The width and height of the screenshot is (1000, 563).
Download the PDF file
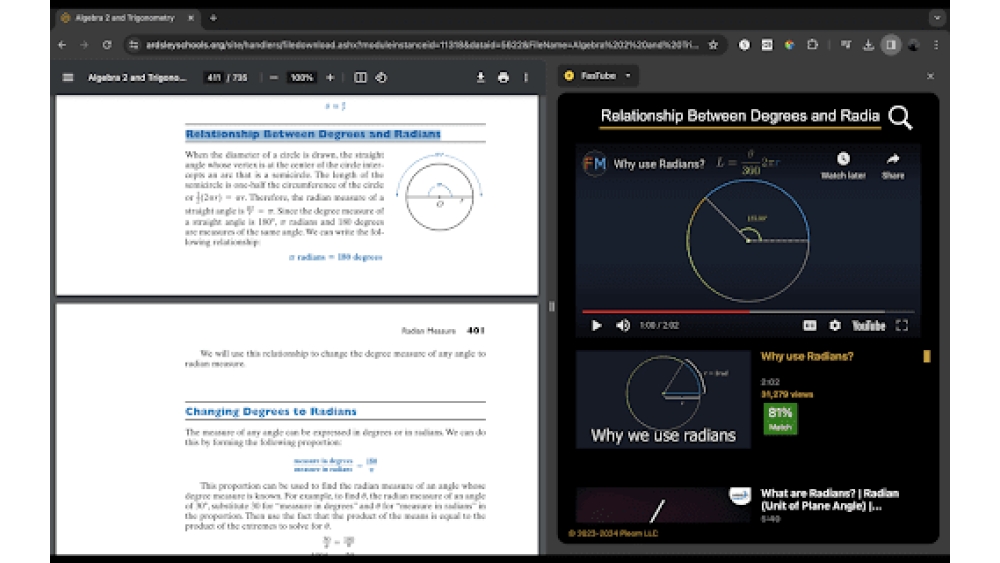click(x=481, y=77)
